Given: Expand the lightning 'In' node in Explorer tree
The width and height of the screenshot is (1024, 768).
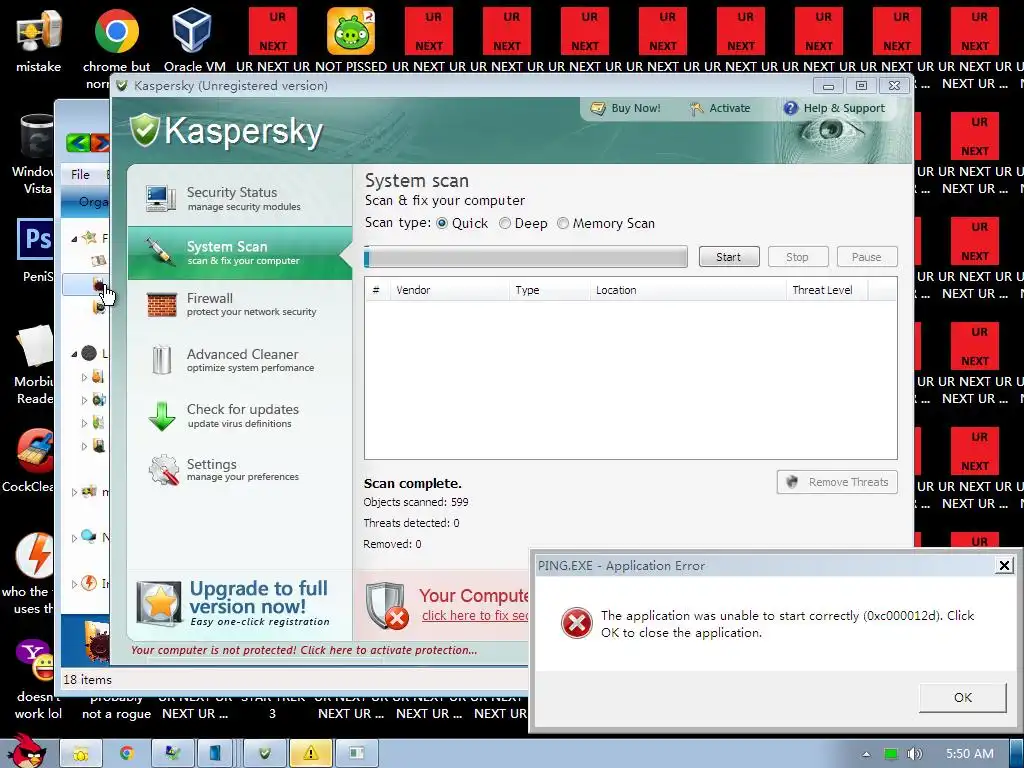Looking at the screenshot, I should [x=74, y=584].
